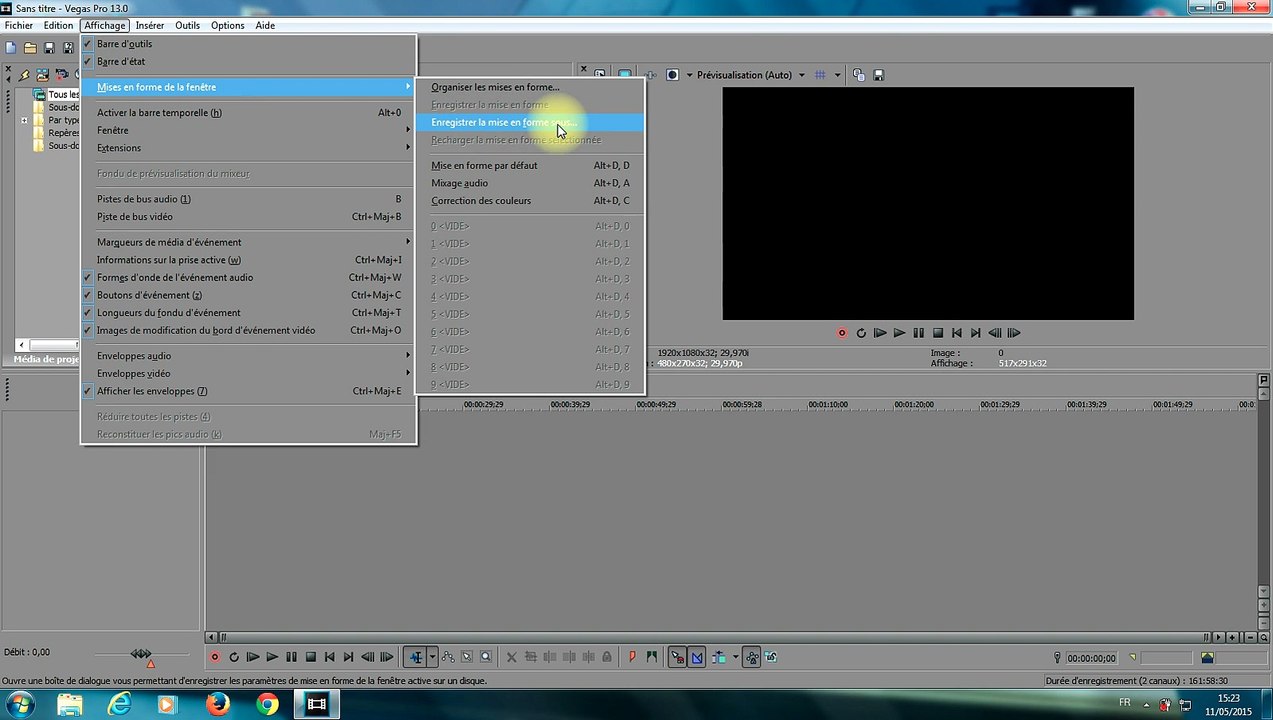Toggle Formes d'onde de l'événement audio
The height and width of the screenshot is (720, 1273).
(x=248, y=278)
